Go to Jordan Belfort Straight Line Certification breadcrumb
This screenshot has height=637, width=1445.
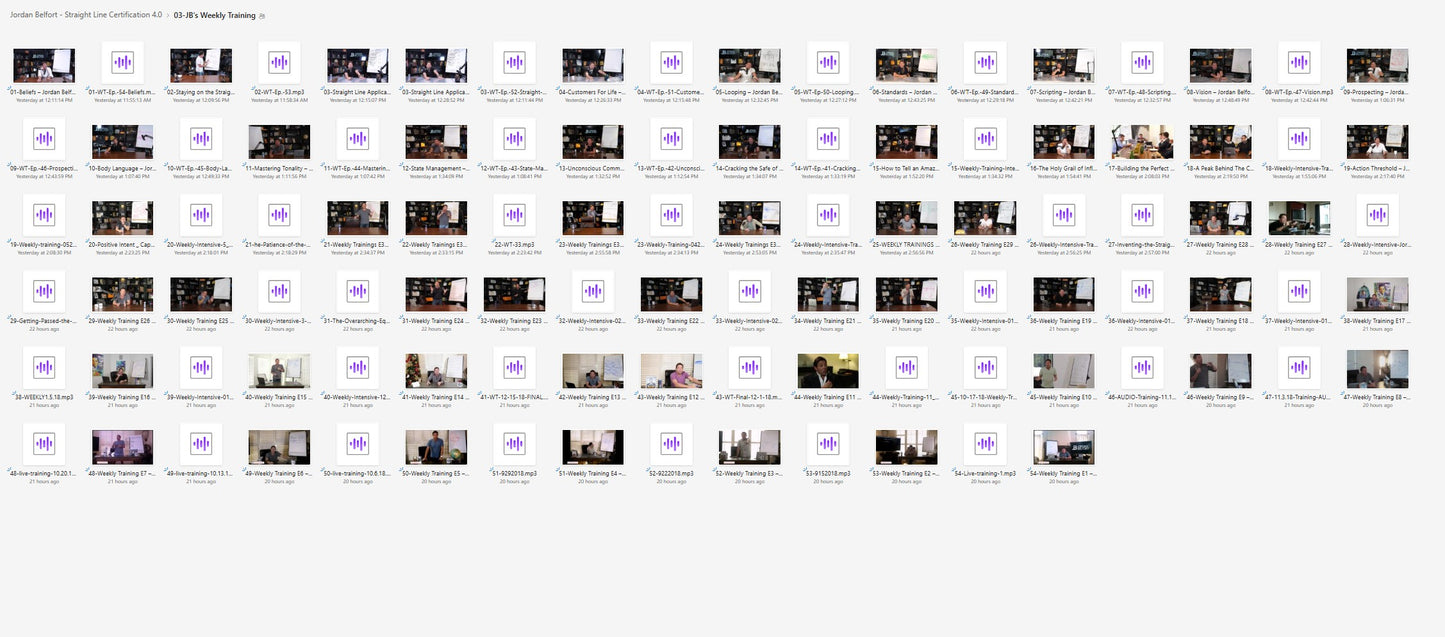(x=86, y=16)
